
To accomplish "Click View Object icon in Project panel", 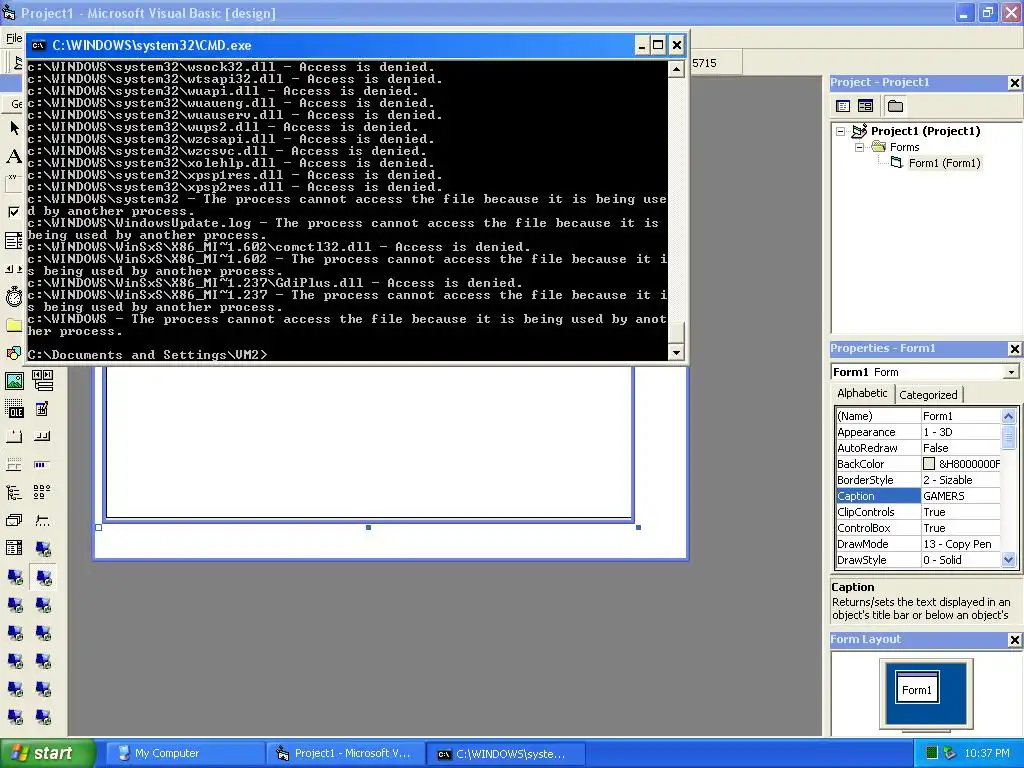I will pos(865,106).
